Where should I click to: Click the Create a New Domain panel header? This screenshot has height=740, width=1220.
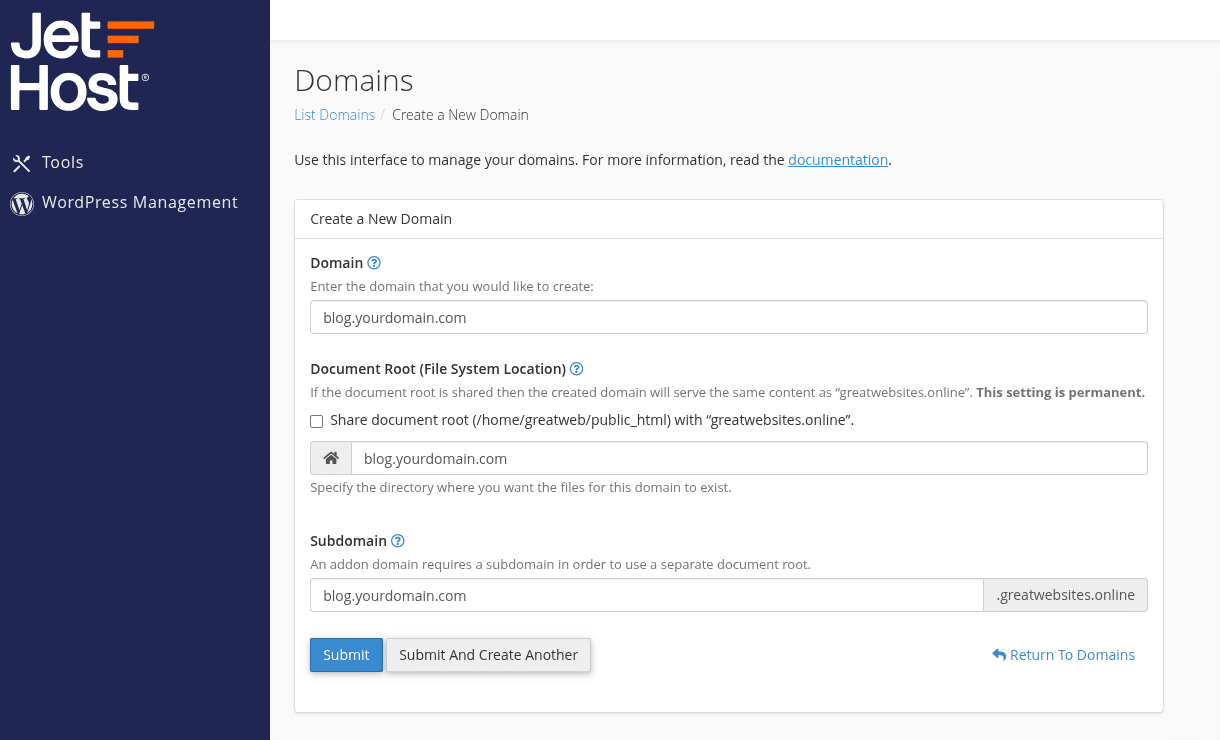[x=729, y=219]
